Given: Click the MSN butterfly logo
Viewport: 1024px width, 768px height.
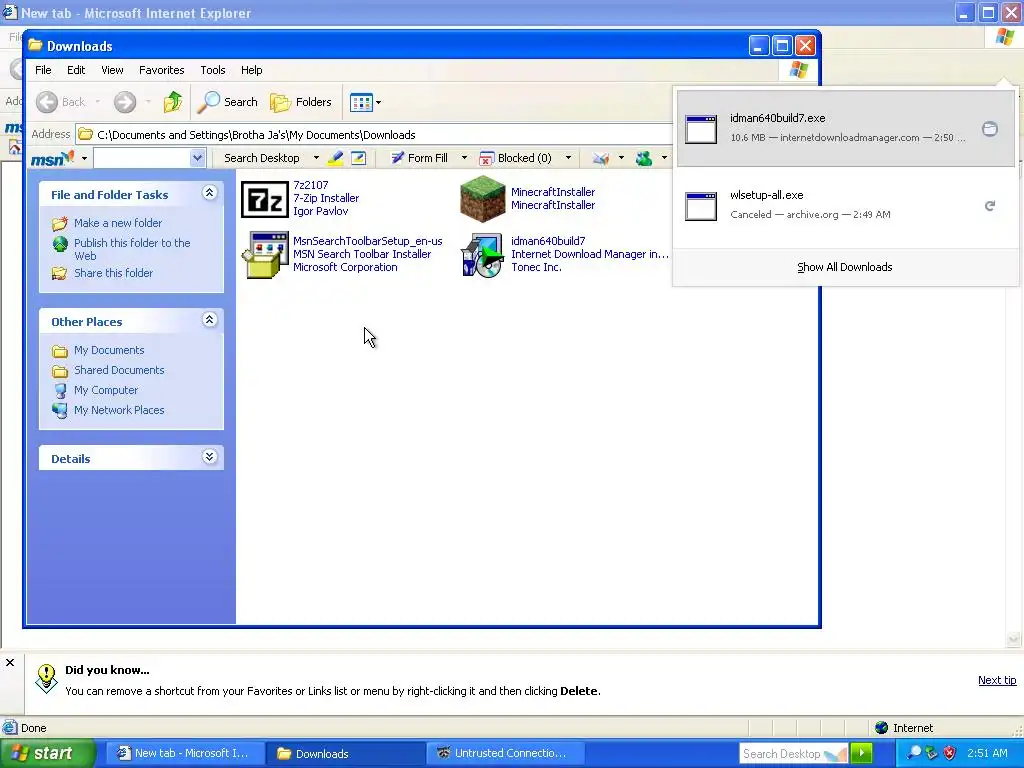Looking at the screenshot, I should (x=52, y=158).
